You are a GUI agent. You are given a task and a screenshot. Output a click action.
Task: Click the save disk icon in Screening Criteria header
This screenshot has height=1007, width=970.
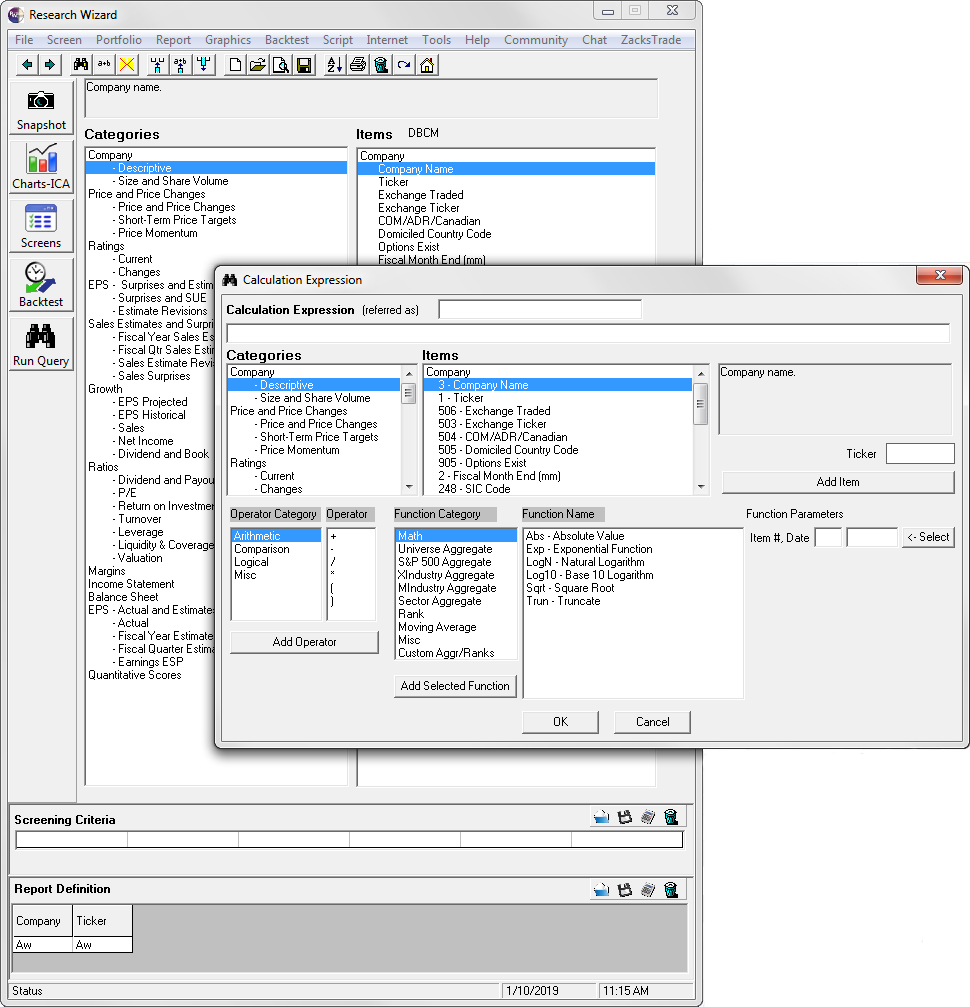pyautogui.click(x=624, y=817)
